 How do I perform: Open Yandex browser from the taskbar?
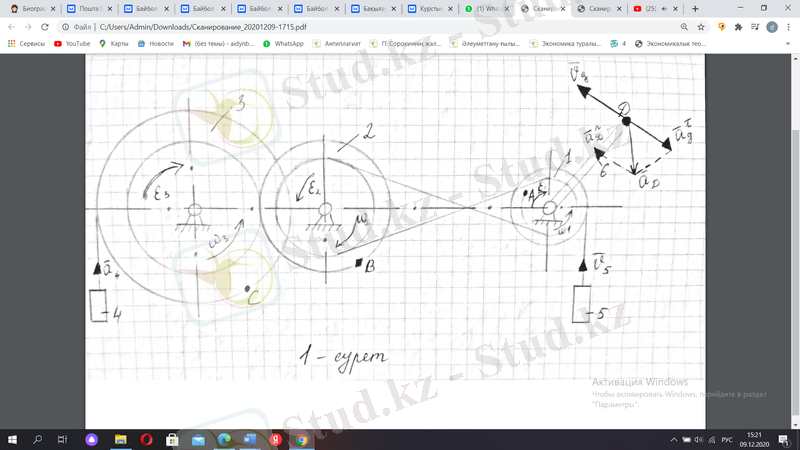276,439
